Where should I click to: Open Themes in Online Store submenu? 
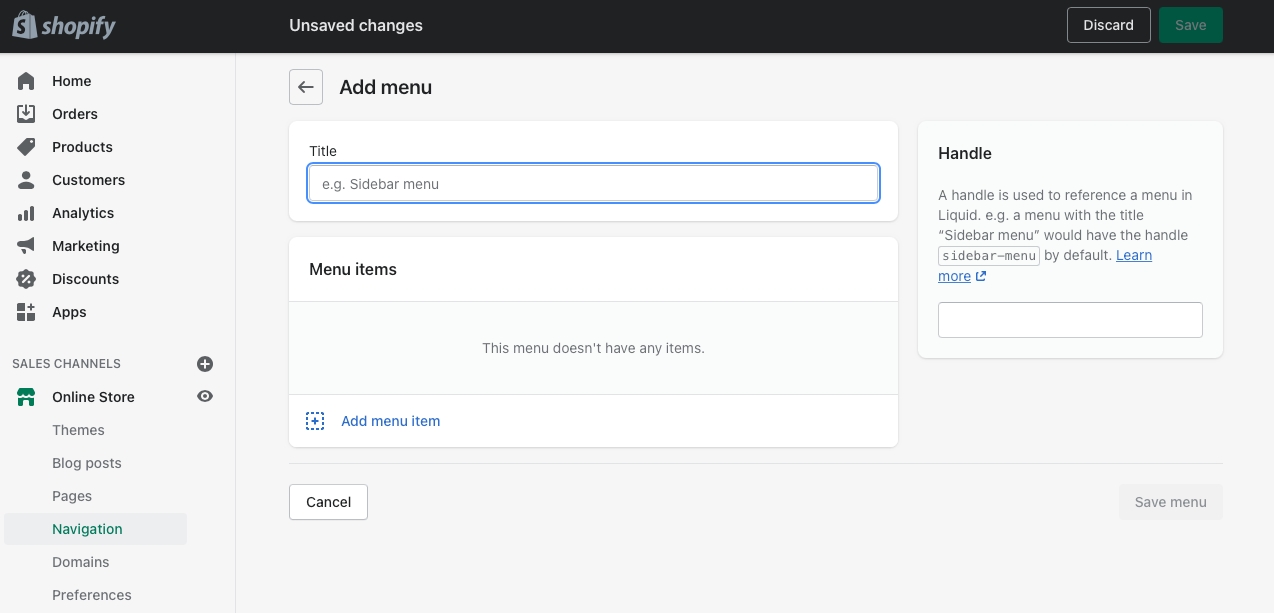(78, 430)
